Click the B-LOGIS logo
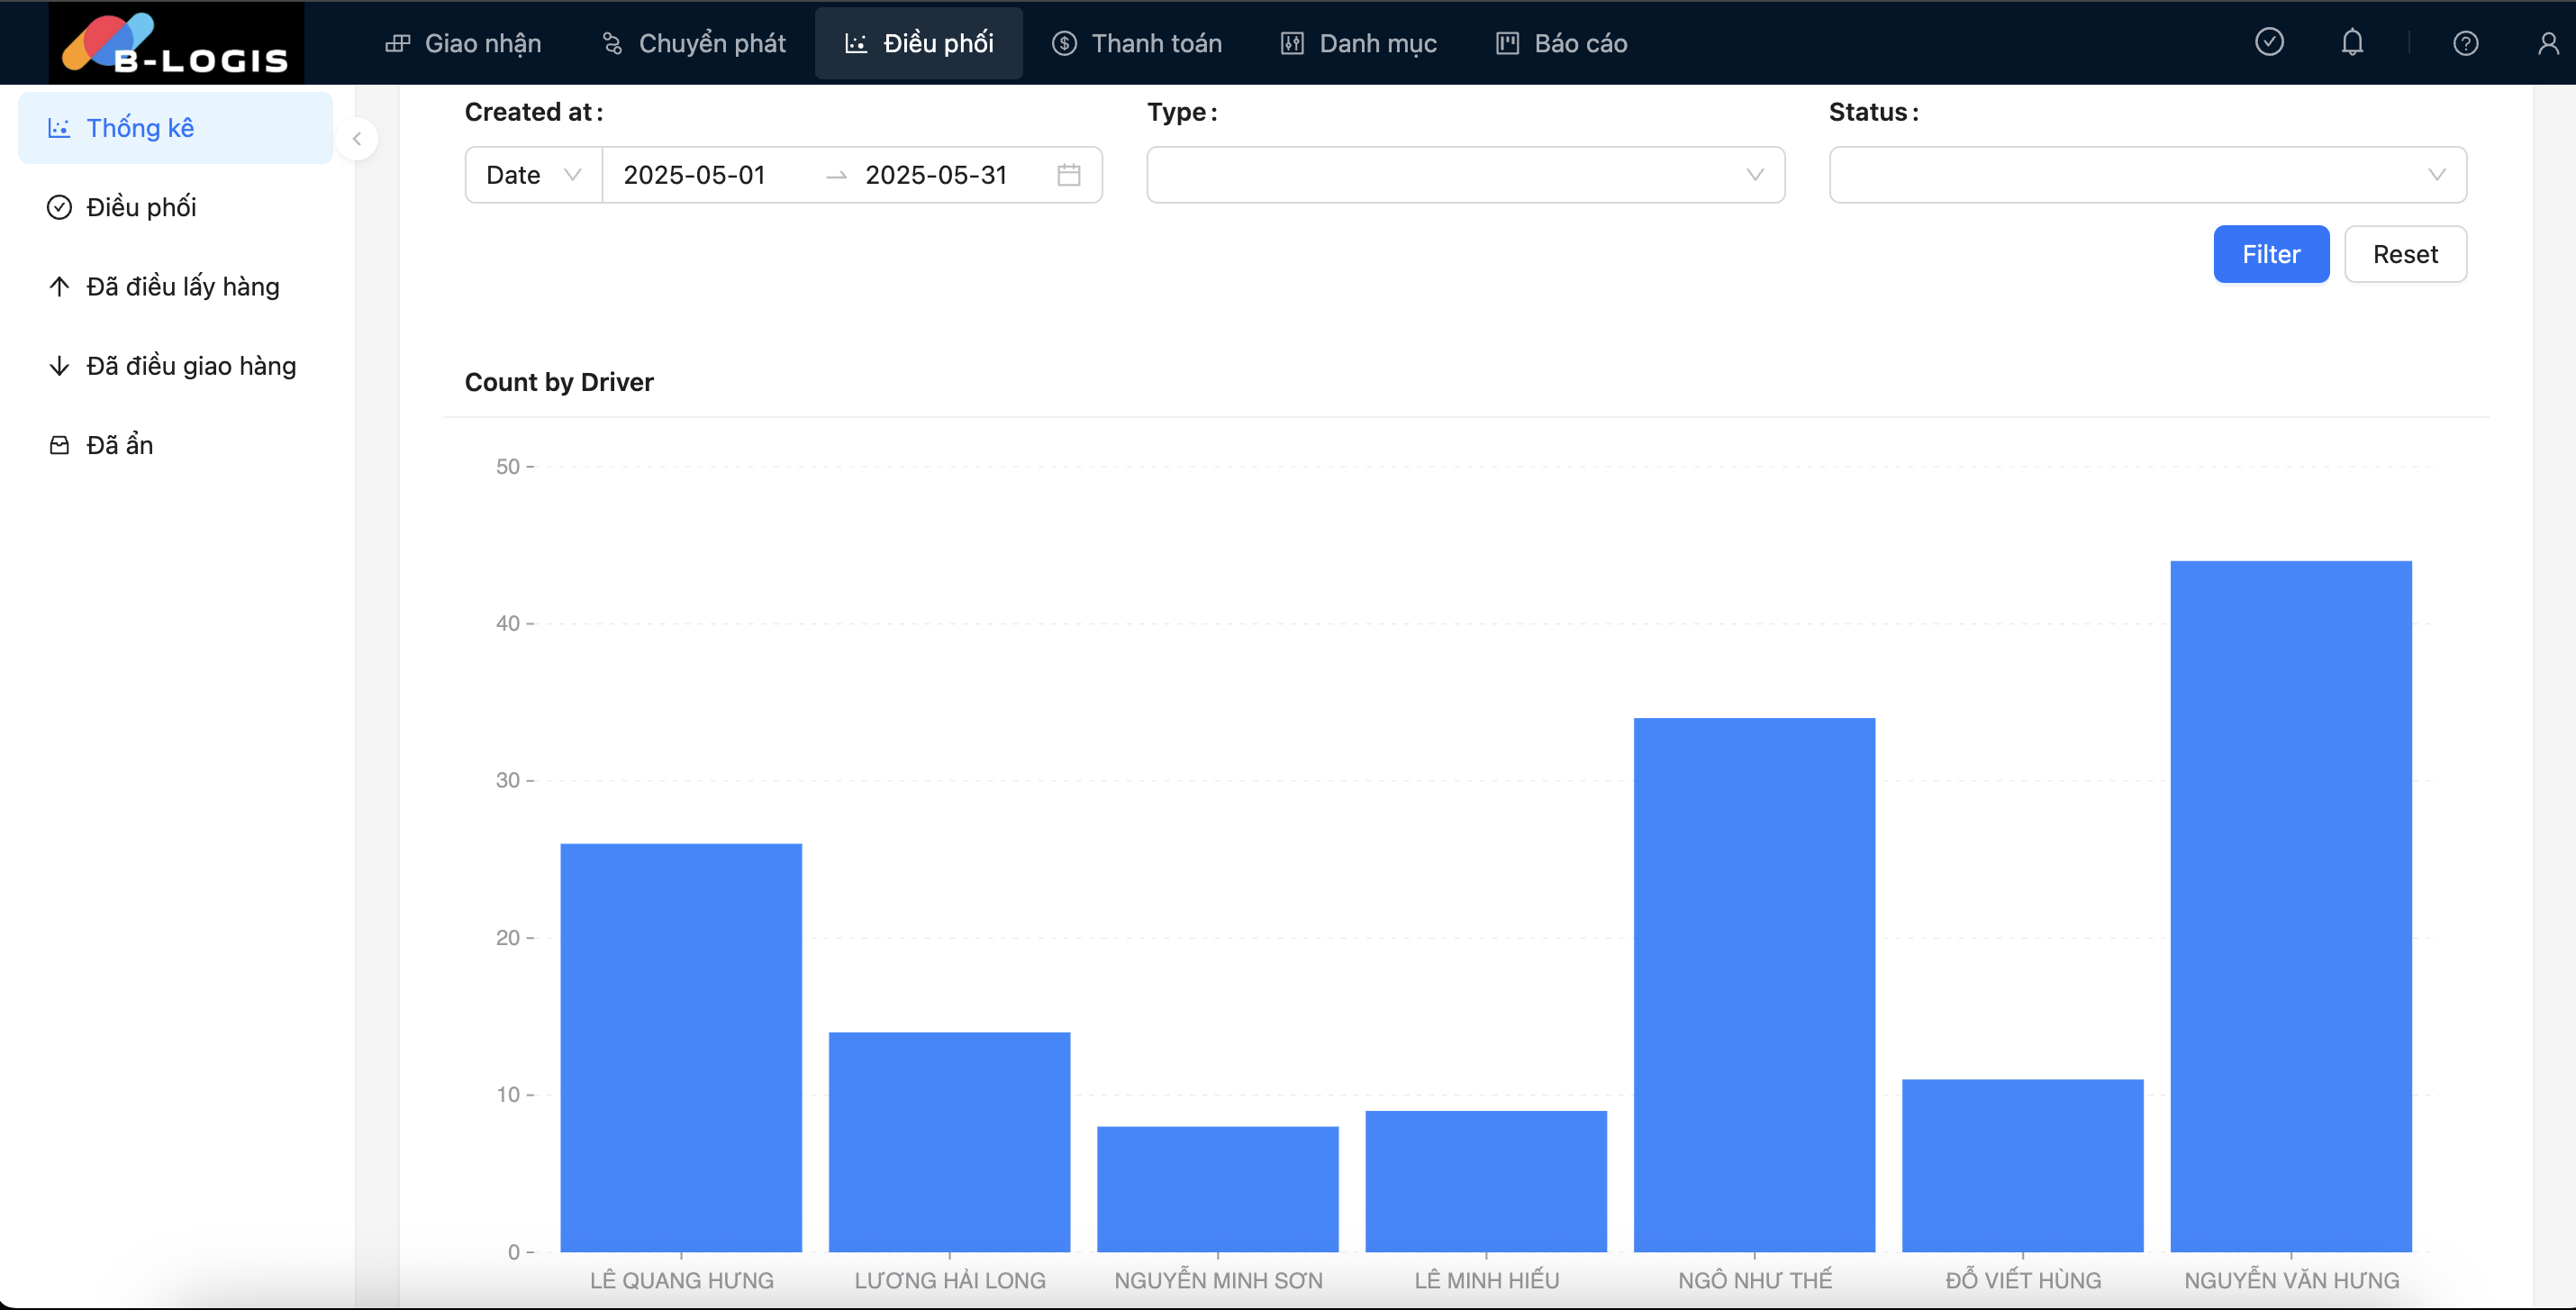Viewport: 2576px width, 1310px height. (x=176, y=43)
